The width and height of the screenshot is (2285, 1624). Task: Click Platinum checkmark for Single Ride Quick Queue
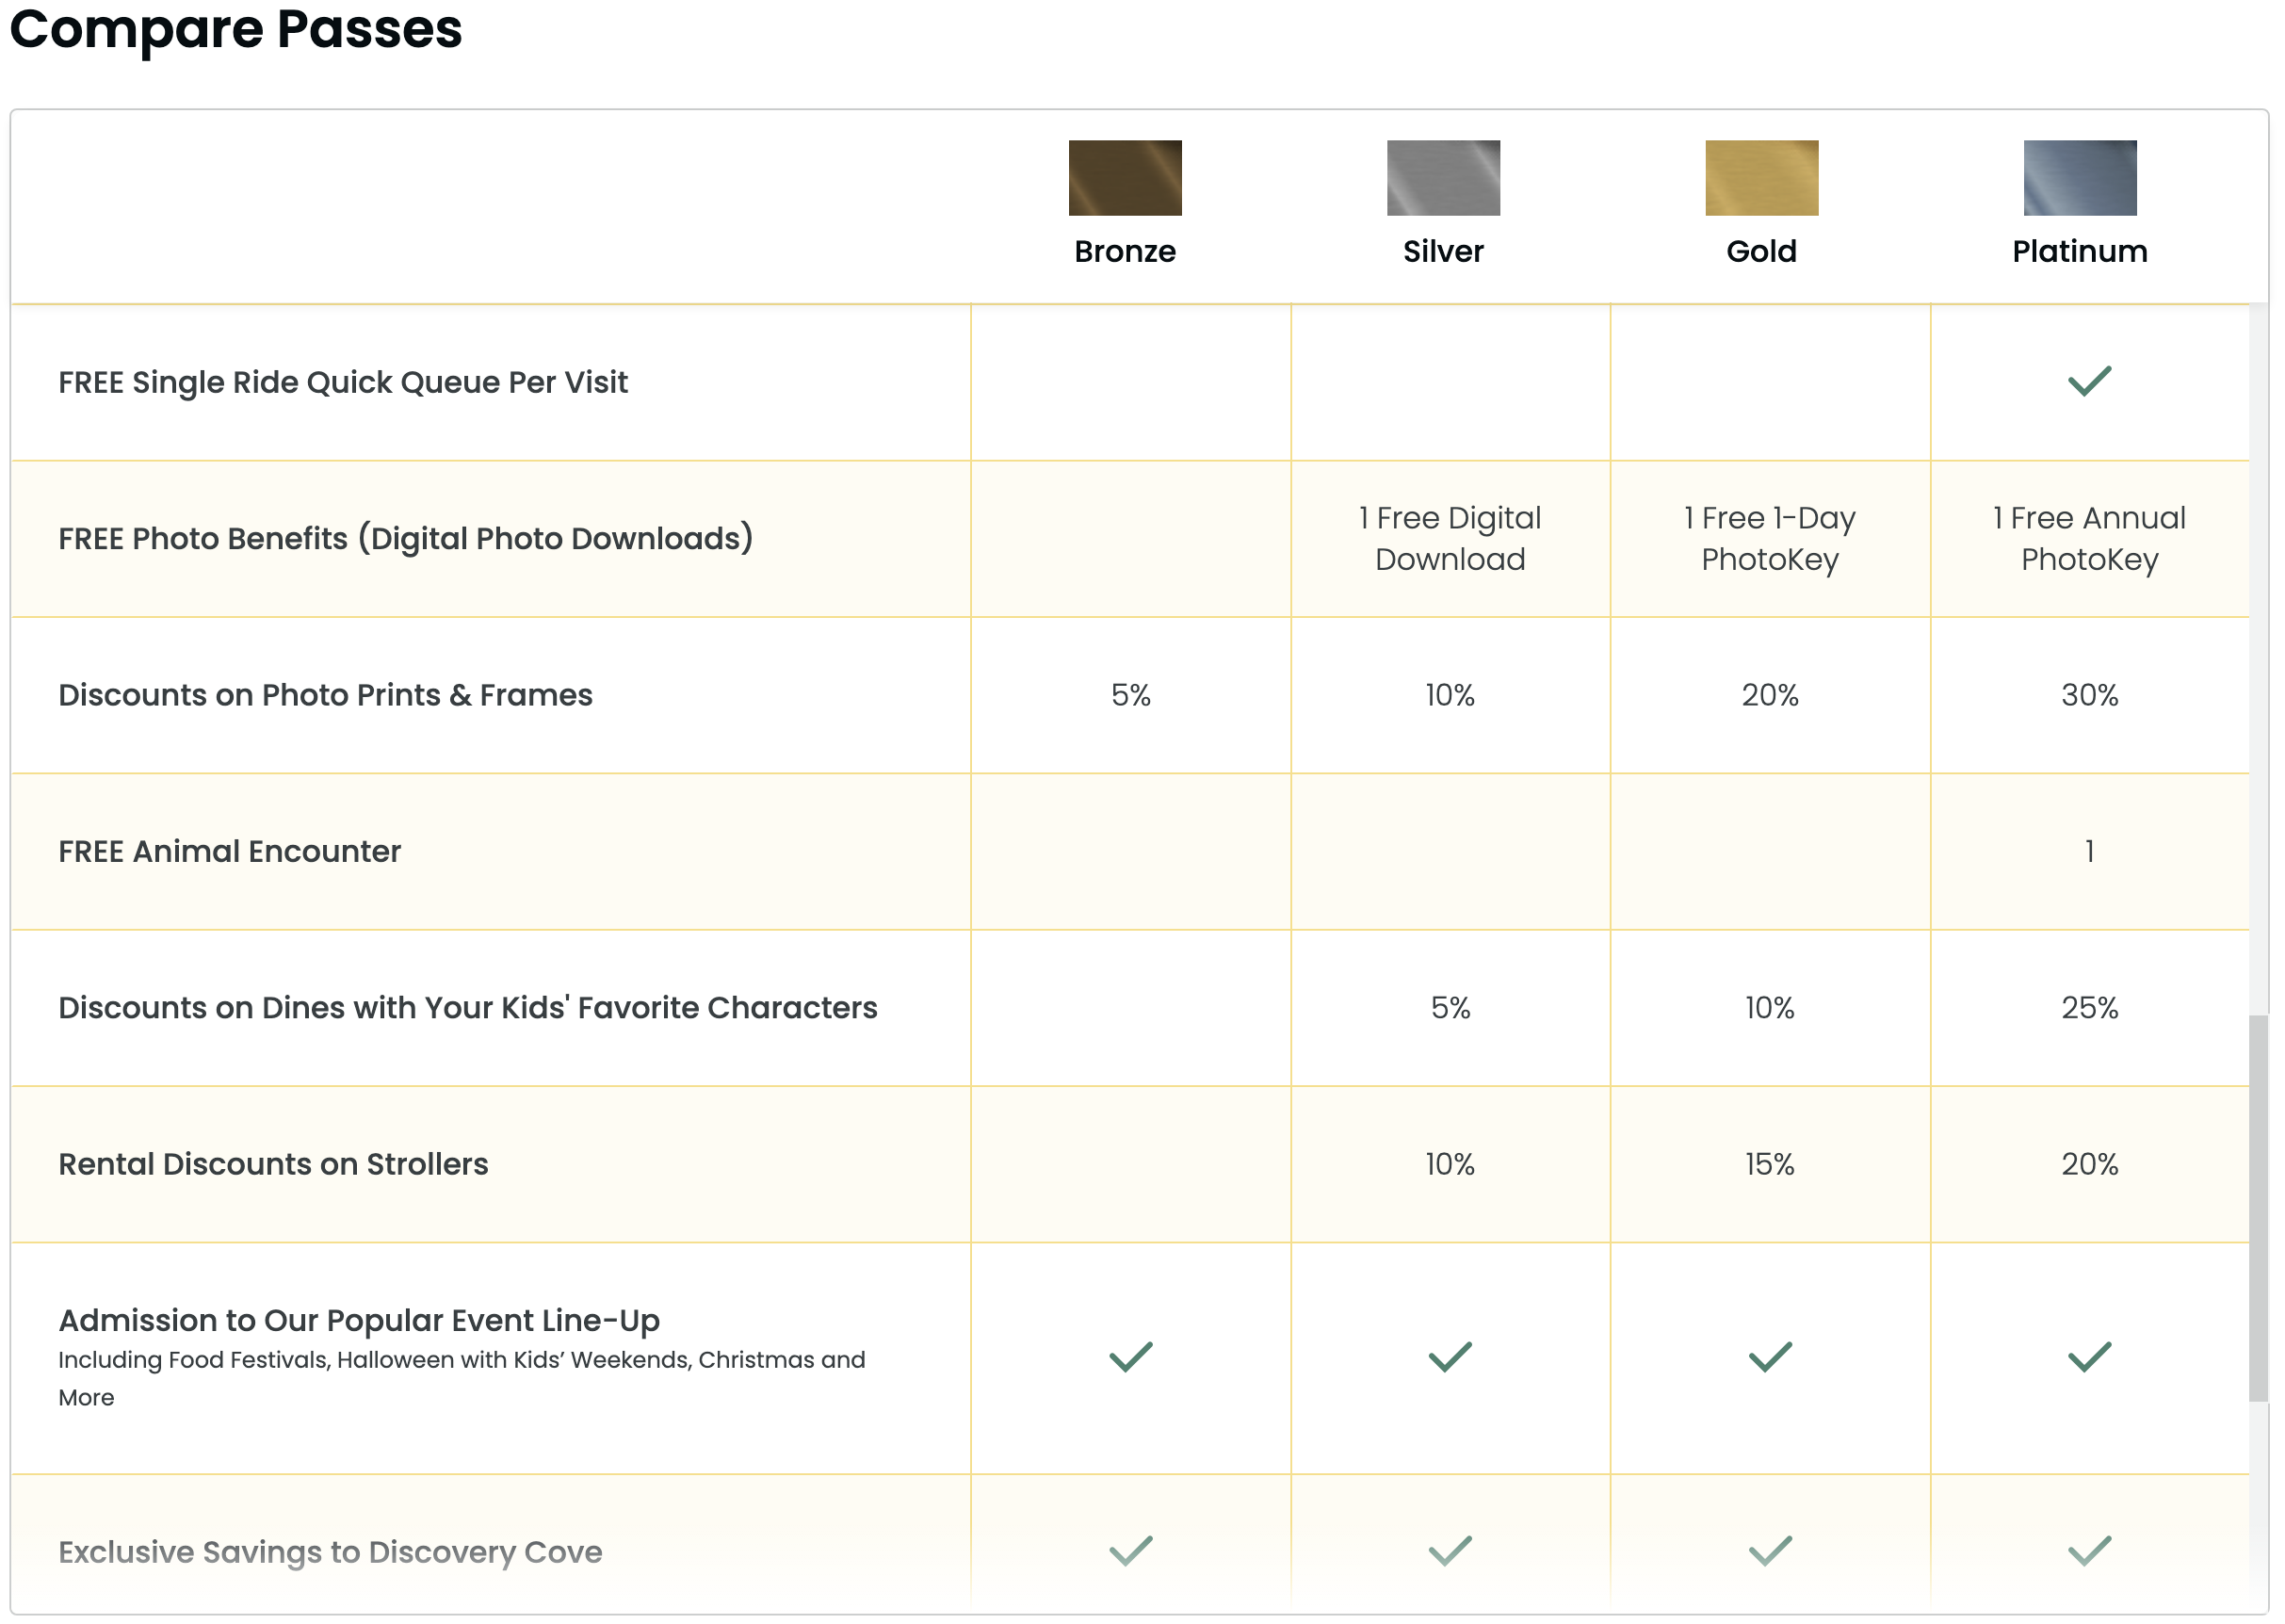click(2089, 381)
